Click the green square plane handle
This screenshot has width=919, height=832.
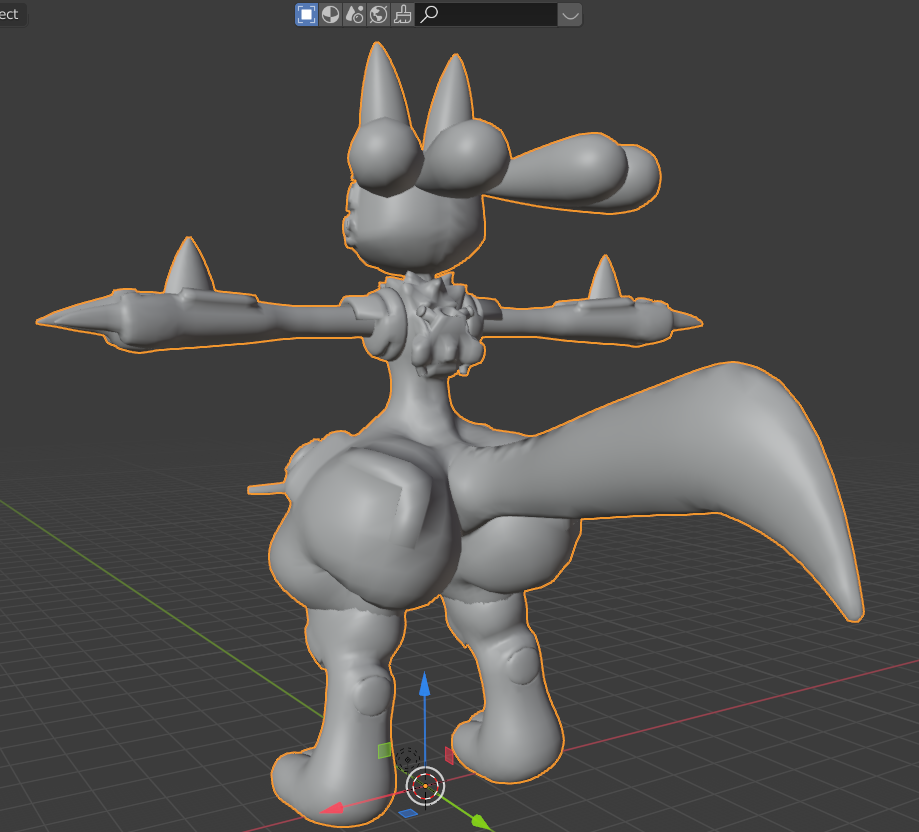click(x=384, y=751)
